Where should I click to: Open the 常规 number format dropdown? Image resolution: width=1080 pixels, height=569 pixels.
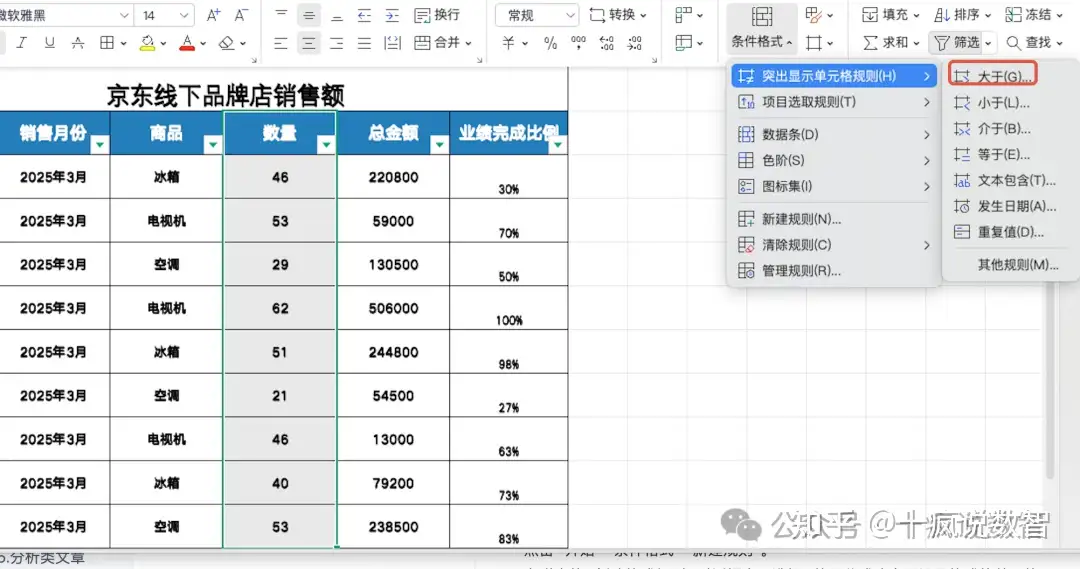(x=570, y=14)
